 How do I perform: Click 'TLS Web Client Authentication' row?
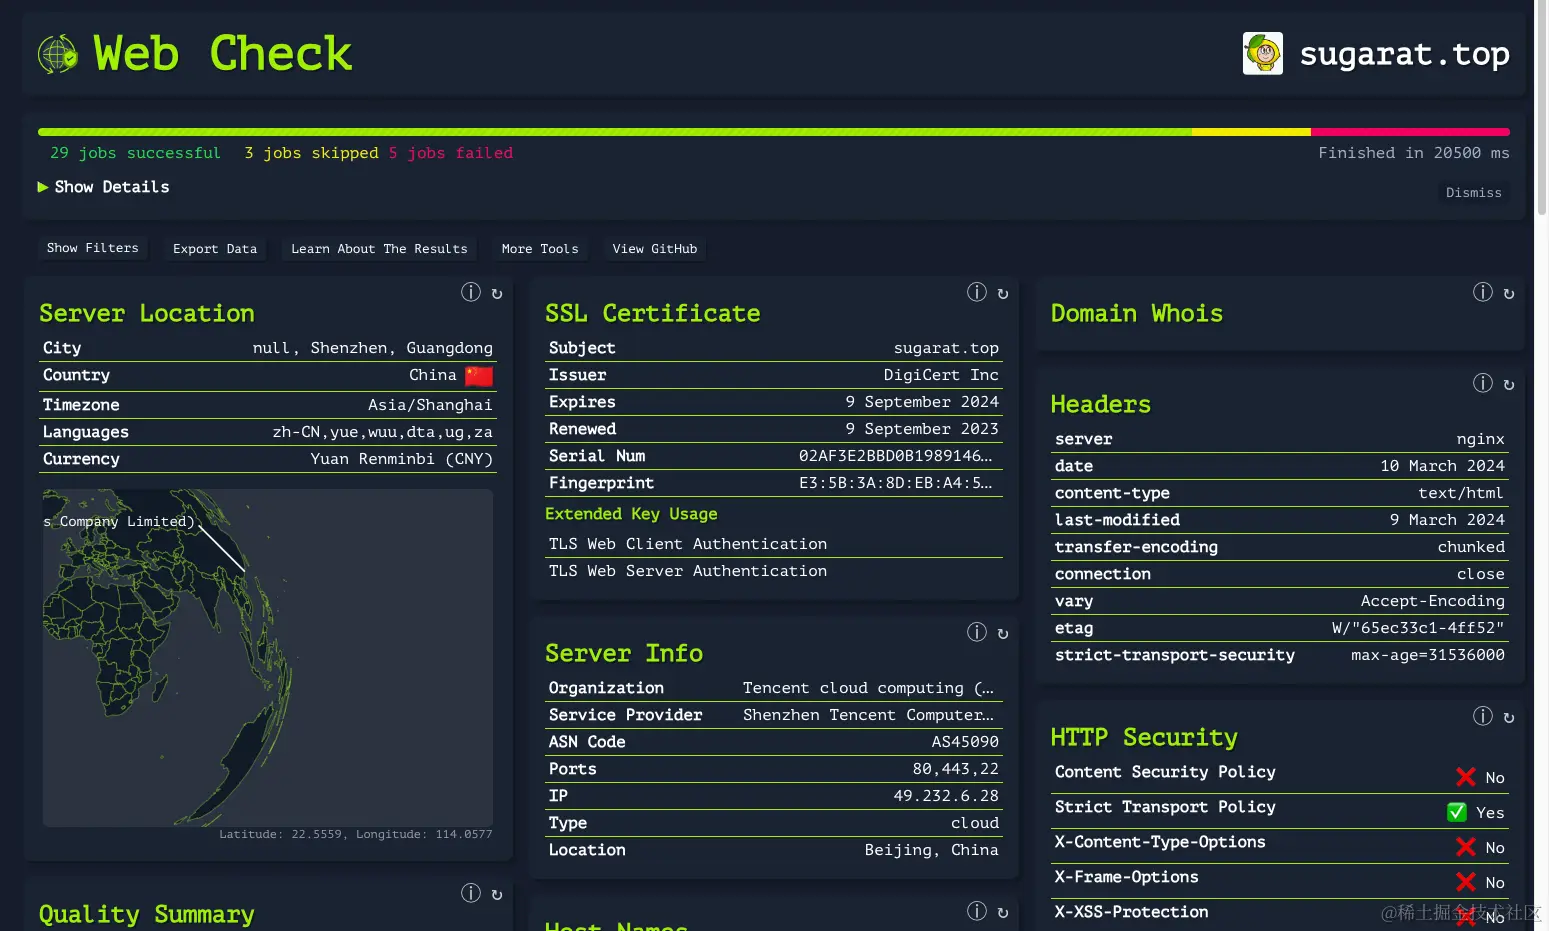[x=774, y=544]
